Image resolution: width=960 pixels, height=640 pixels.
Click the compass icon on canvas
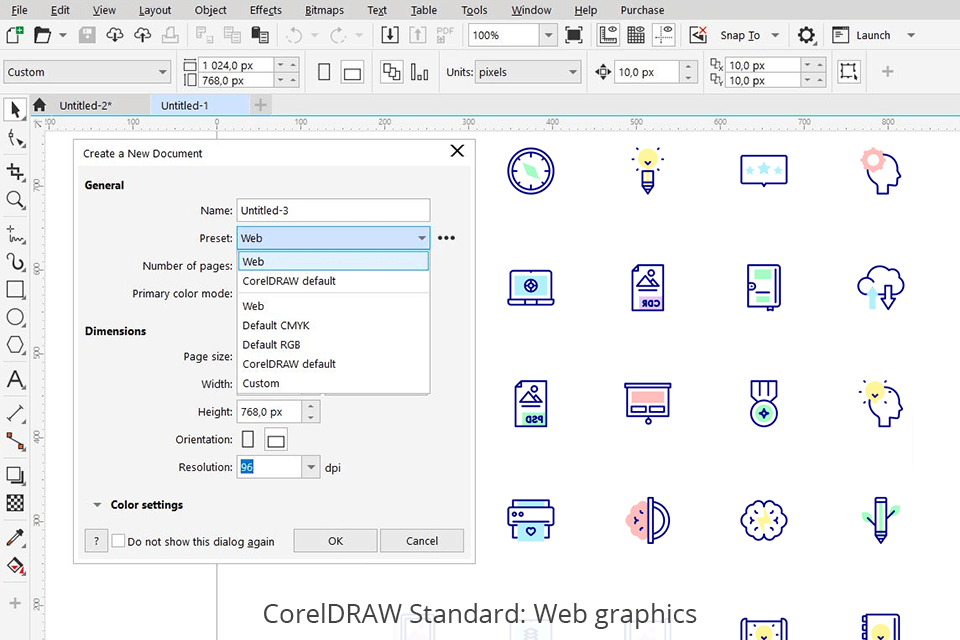(x=531, y=171)
